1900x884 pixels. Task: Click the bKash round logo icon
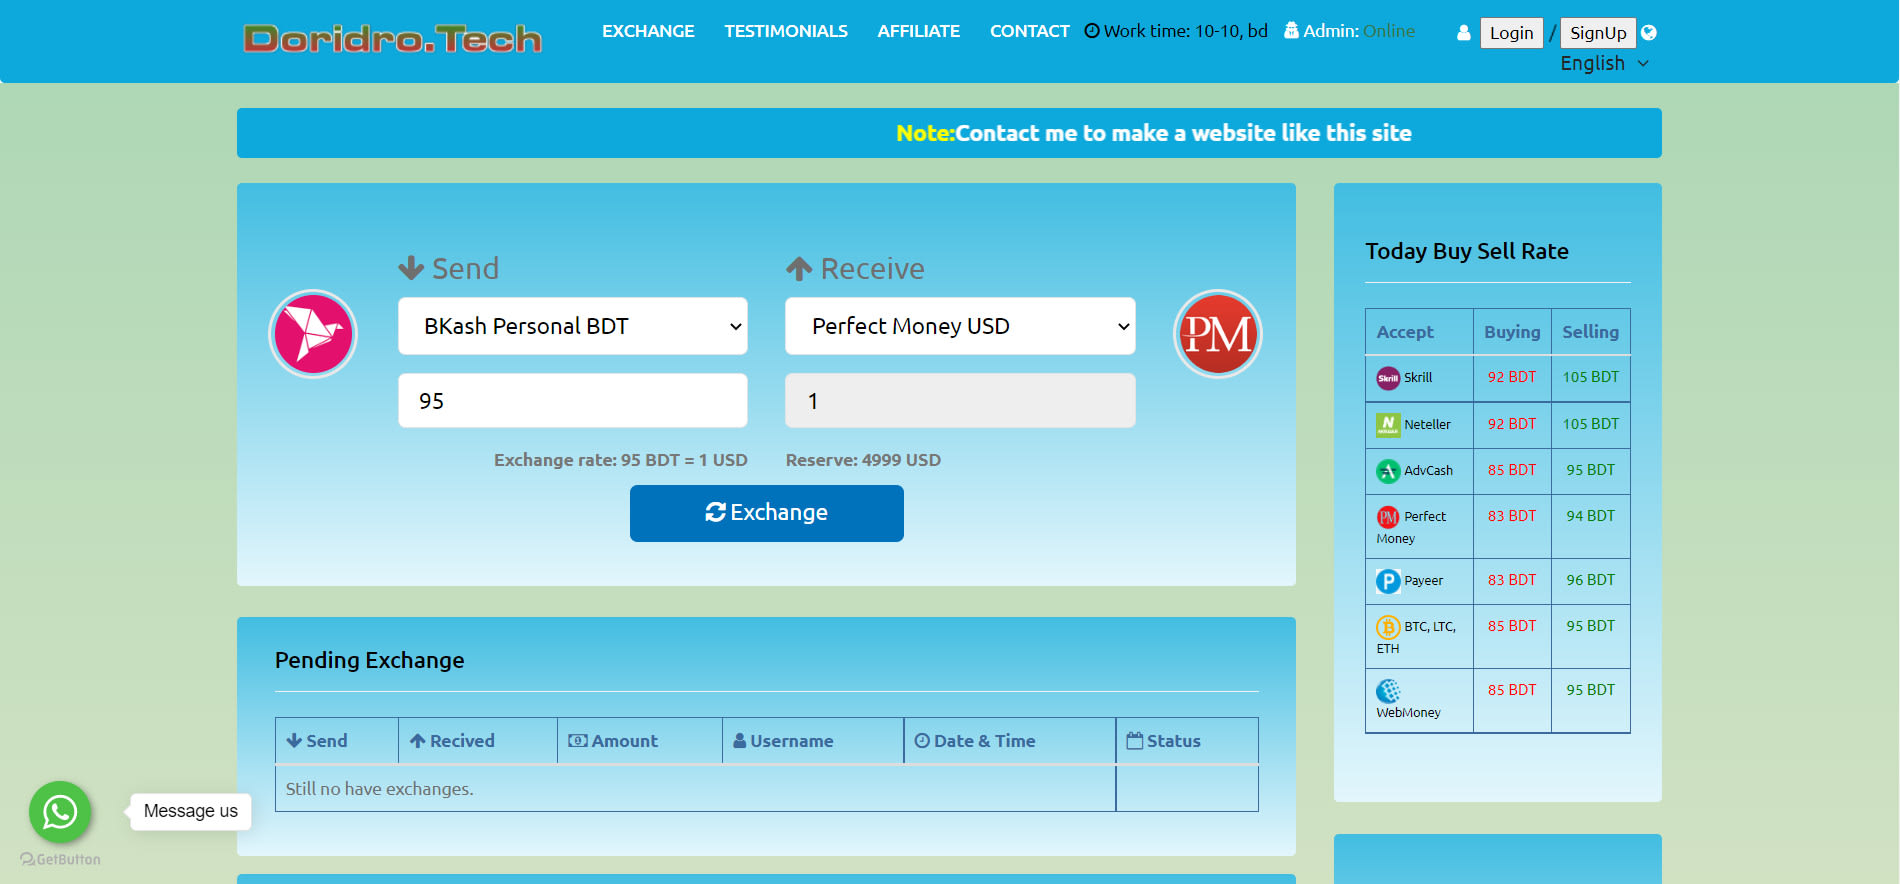pyautogui.click(x=313, y=334)
